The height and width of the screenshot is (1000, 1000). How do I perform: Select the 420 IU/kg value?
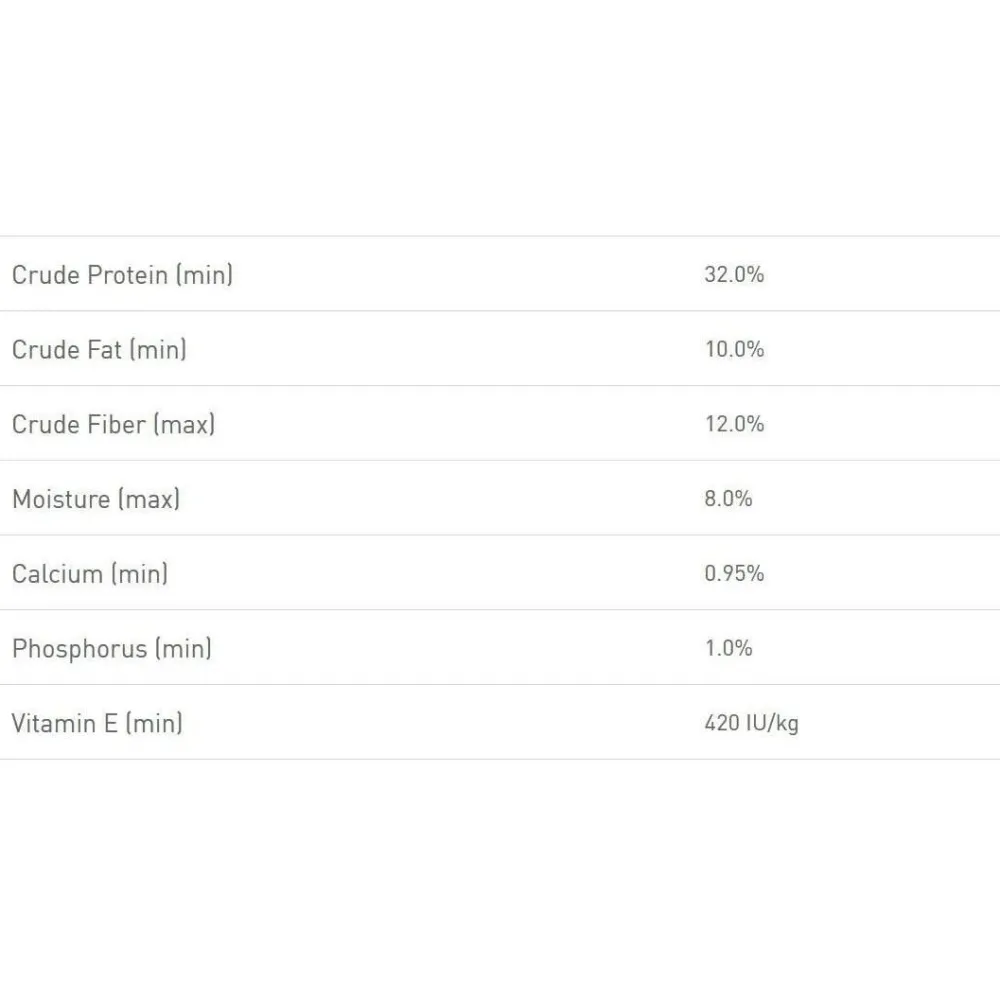[751, 723]
